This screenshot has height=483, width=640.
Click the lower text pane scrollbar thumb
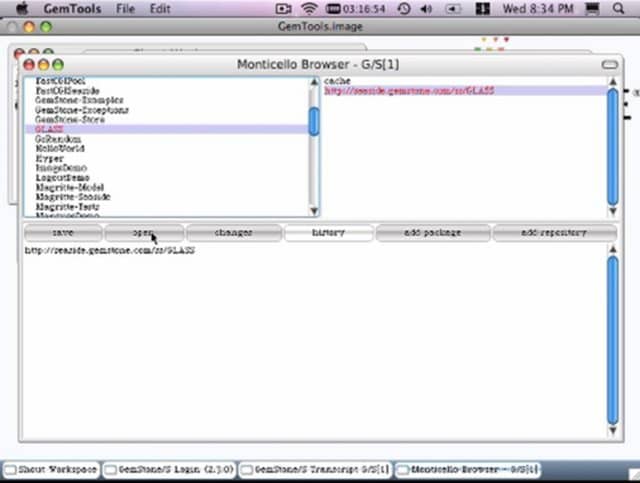(613, 340)
